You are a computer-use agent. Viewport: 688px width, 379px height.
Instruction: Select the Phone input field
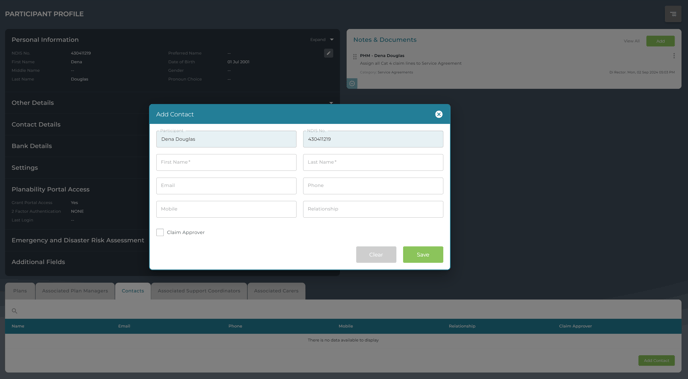(373, 186)
